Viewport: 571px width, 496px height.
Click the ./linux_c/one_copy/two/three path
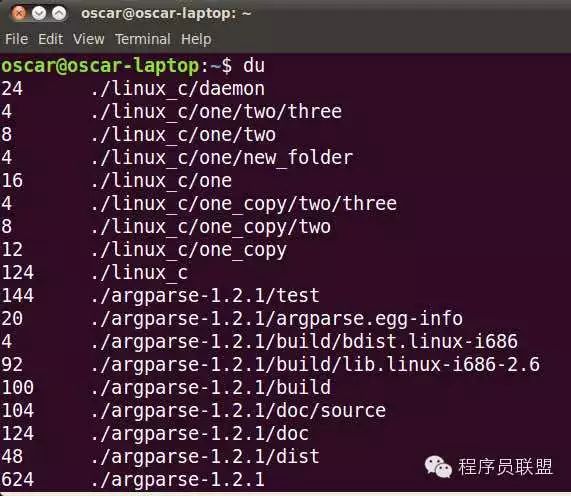[244, 204]
